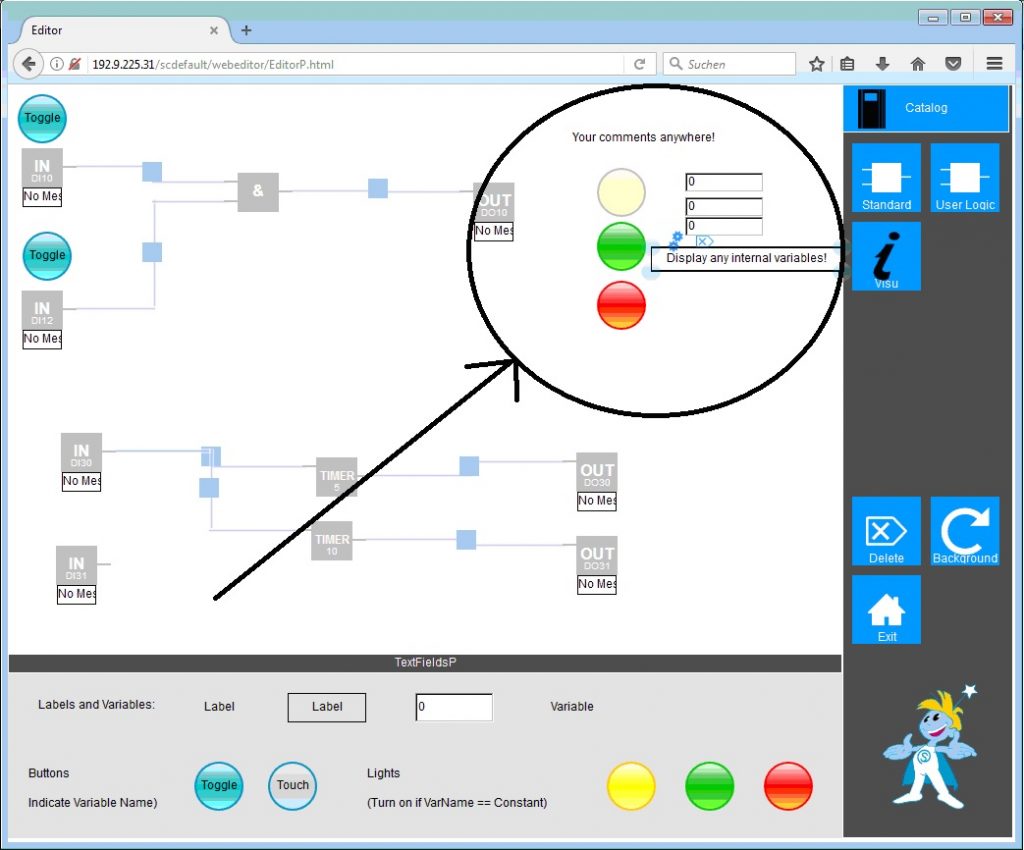
Task: Open the downloads list
Action: coord(882,63)
